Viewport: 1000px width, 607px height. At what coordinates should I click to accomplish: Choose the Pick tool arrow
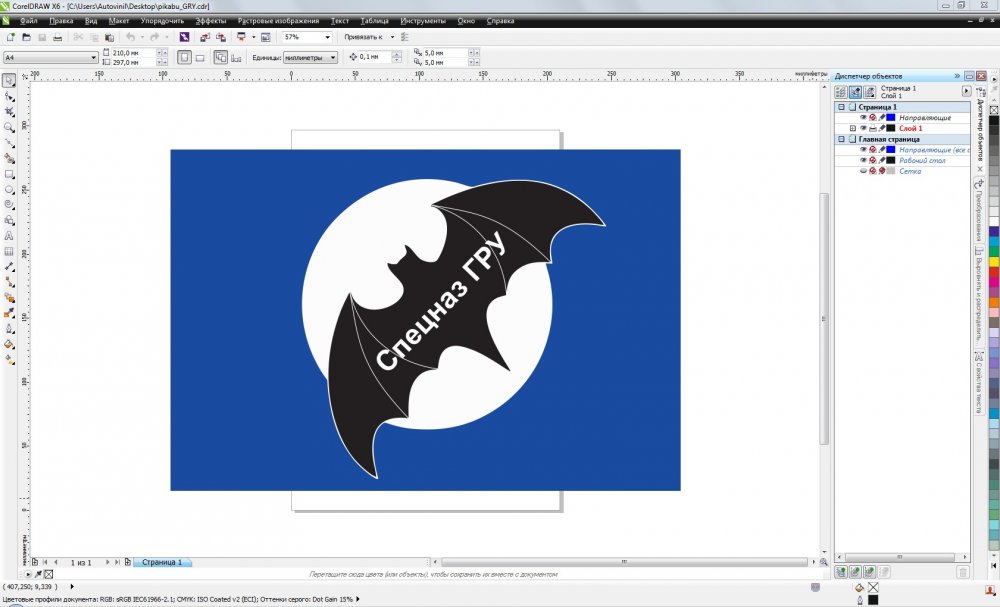pyautogui.click(x=9, y=81)
